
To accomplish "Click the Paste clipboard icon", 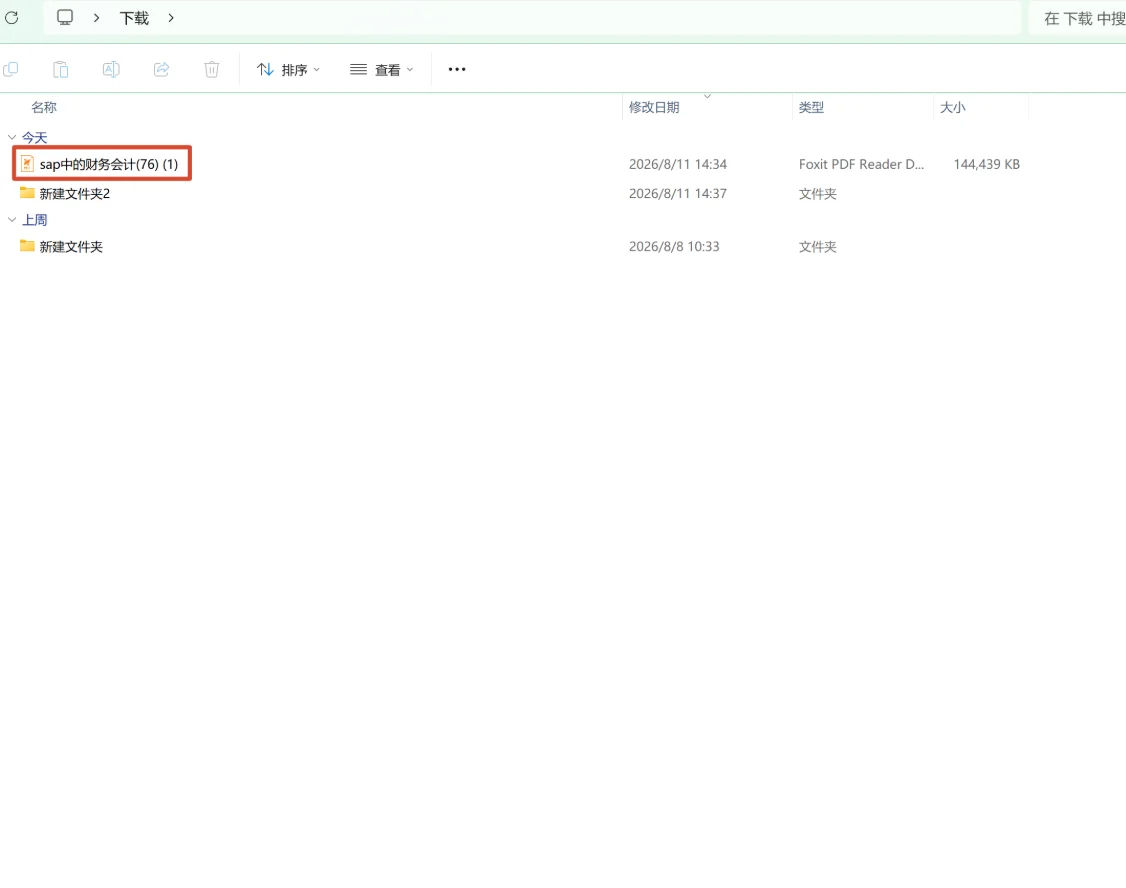I will [x=61, y=70].
